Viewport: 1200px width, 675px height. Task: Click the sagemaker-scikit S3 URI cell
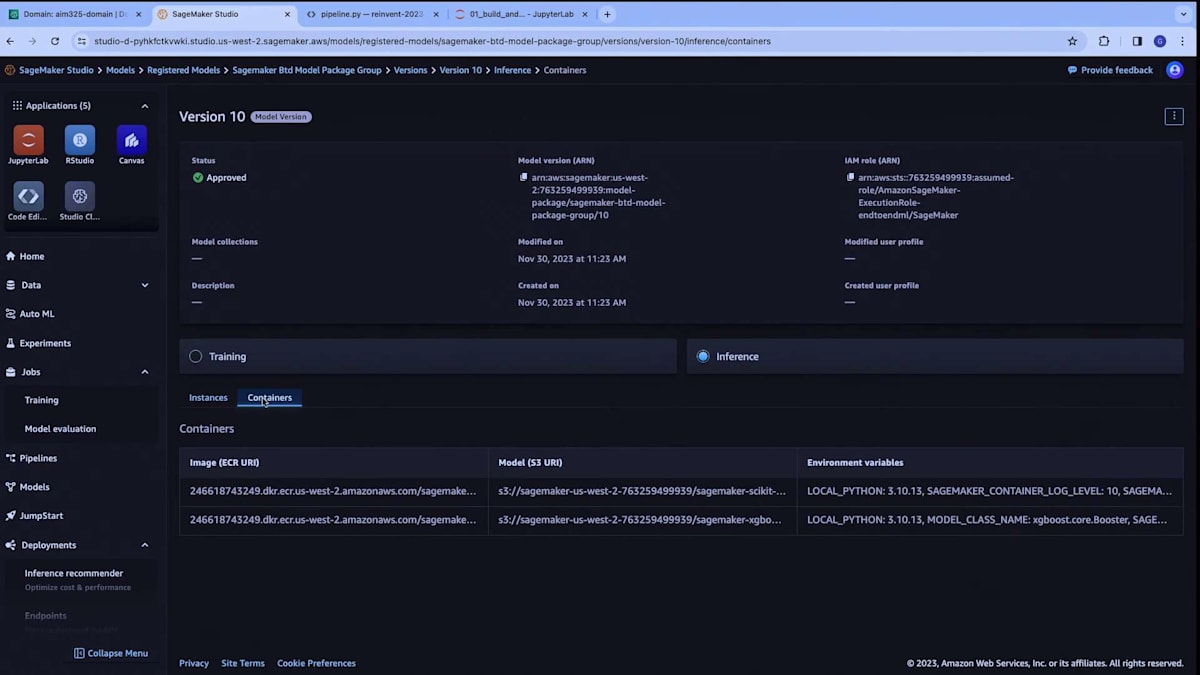click(642, 491)
